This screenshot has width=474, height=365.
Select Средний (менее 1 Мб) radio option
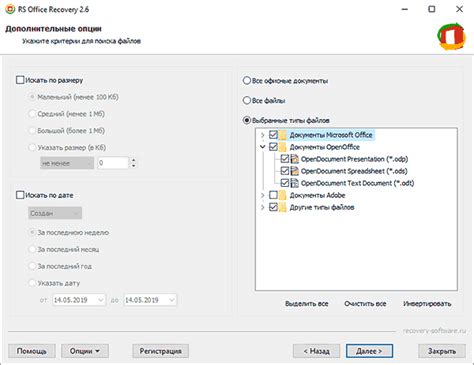32,114
